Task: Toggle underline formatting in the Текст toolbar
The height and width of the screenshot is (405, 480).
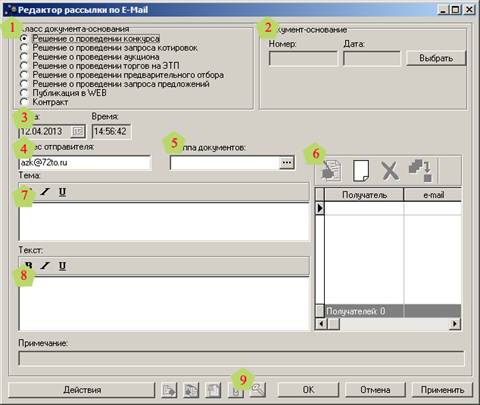Action: [x=62, y=266]
